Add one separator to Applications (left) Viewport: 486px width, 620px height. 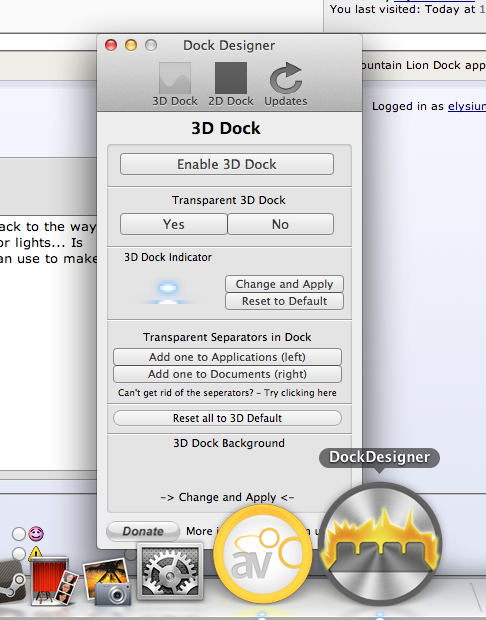click(x=227, y=357)
